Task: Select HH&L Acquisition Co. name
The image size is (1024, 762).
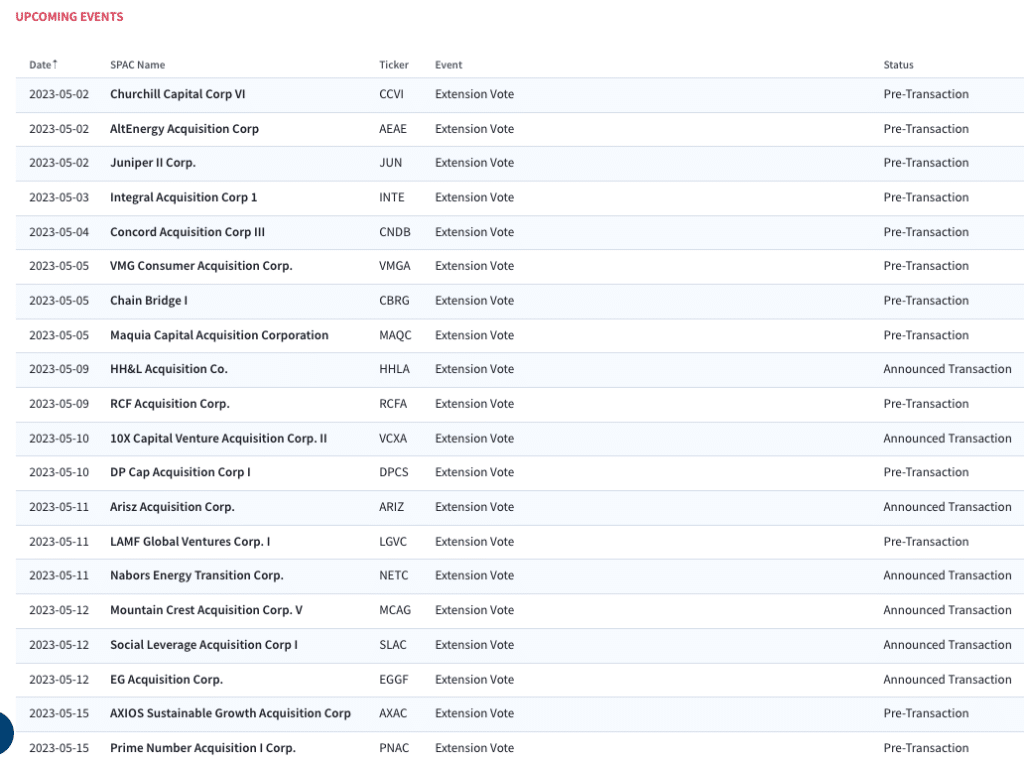Action: coord(169,369)
